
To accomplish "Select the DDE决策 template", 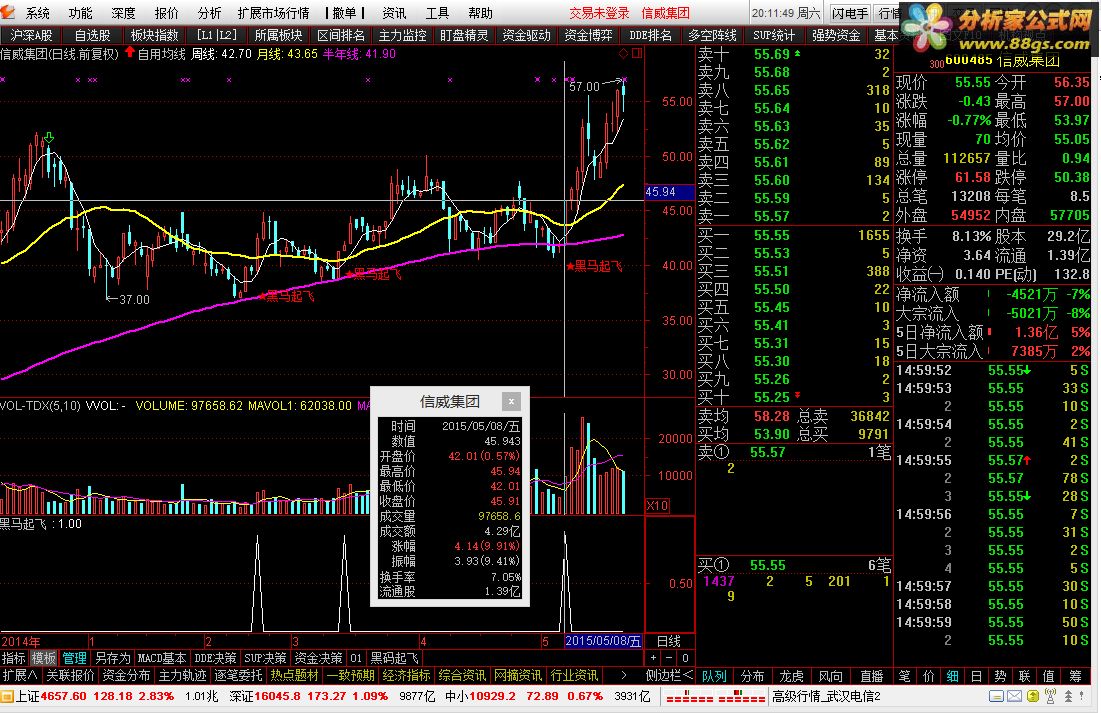I will (215, 658).
